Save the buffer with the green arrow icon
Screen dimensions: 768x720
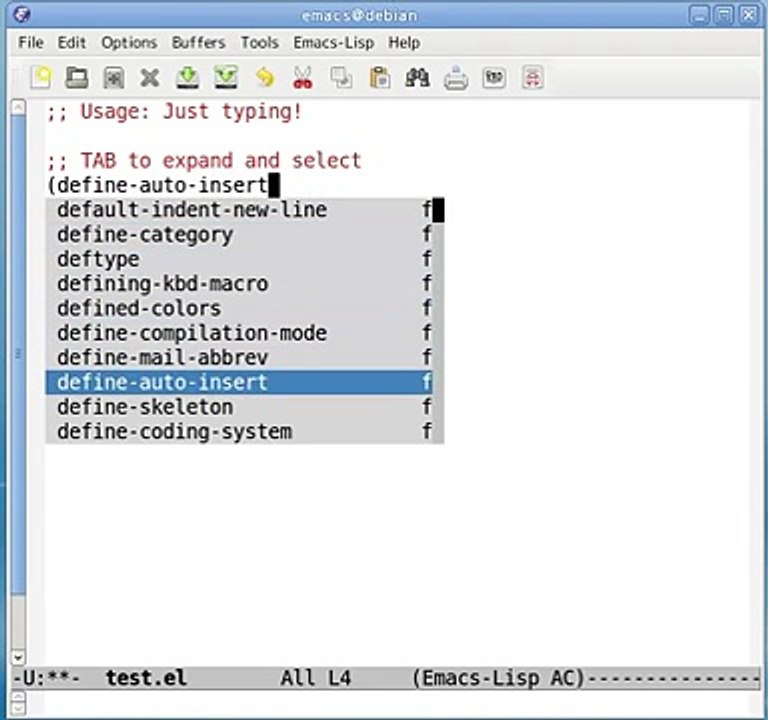click(x=188, y=78)
